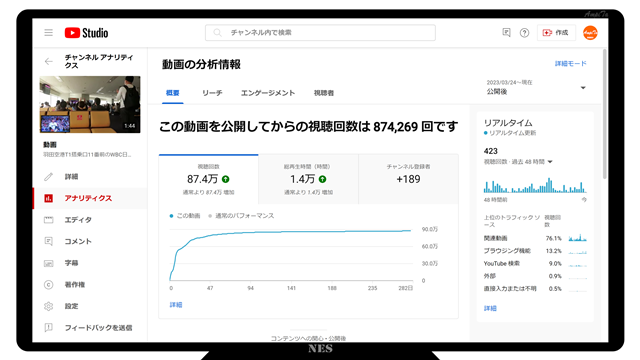Open the hamburger navigation menu
This screenshot has width=640, height=360.
[49, 33]
